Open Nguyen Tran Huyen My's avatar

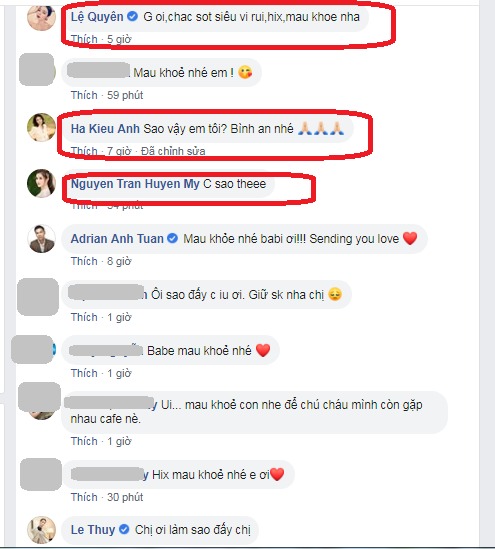point(41,183)
